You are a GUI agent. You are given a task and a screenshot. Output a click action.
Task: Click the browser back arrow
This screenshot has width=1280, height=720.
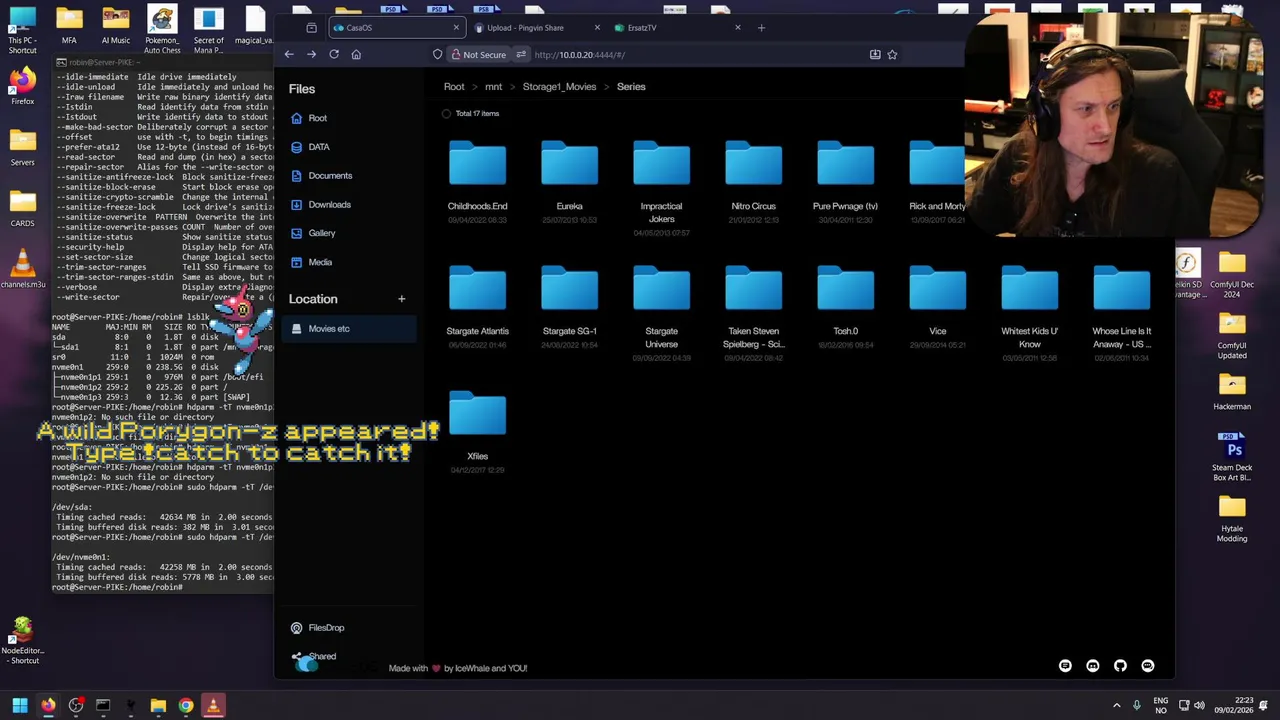(289, 54)
